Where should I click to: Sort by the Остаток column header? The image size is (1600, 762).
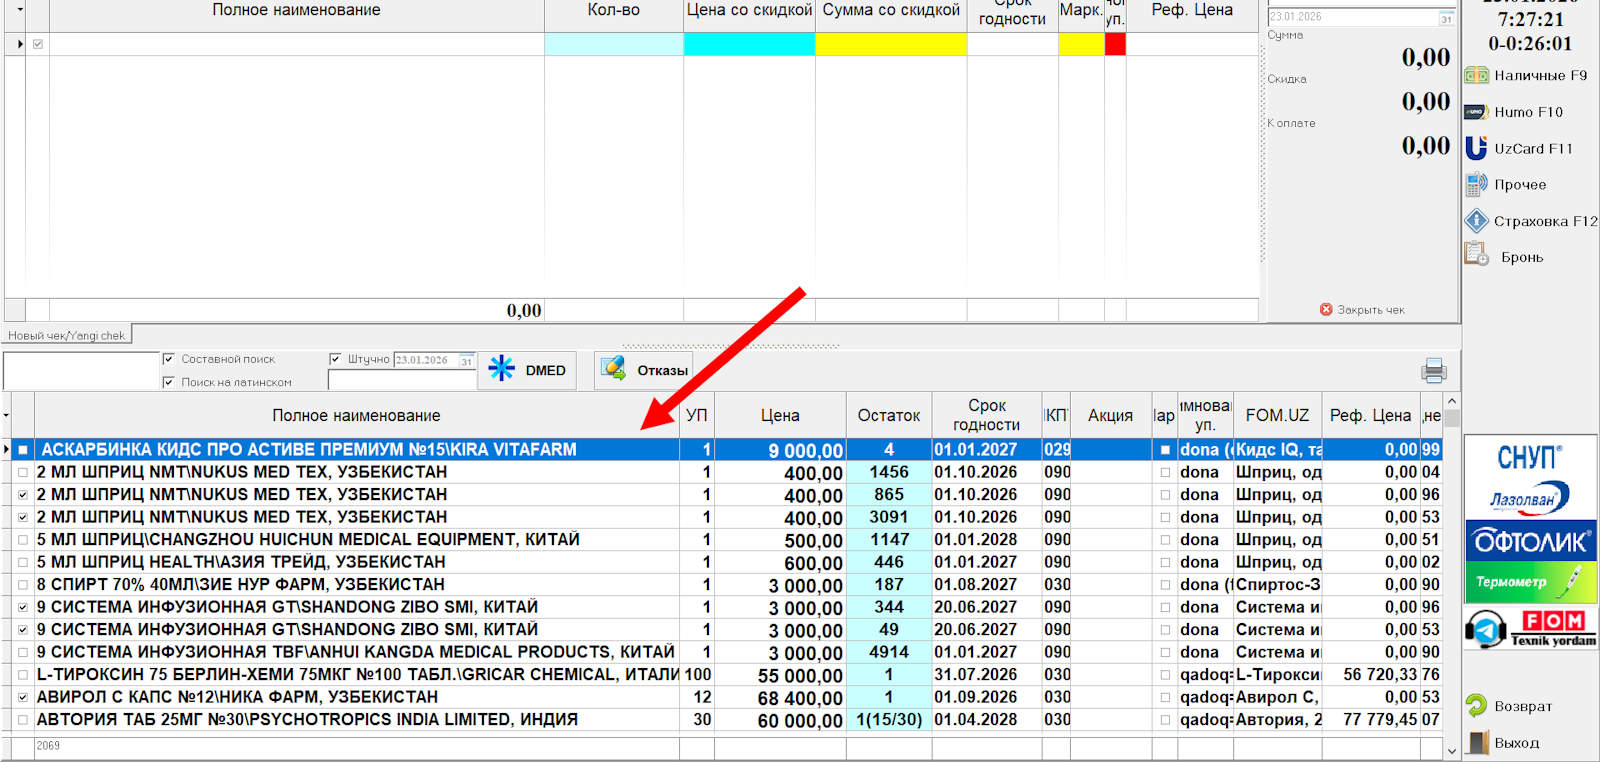click(x=888, y=416)
